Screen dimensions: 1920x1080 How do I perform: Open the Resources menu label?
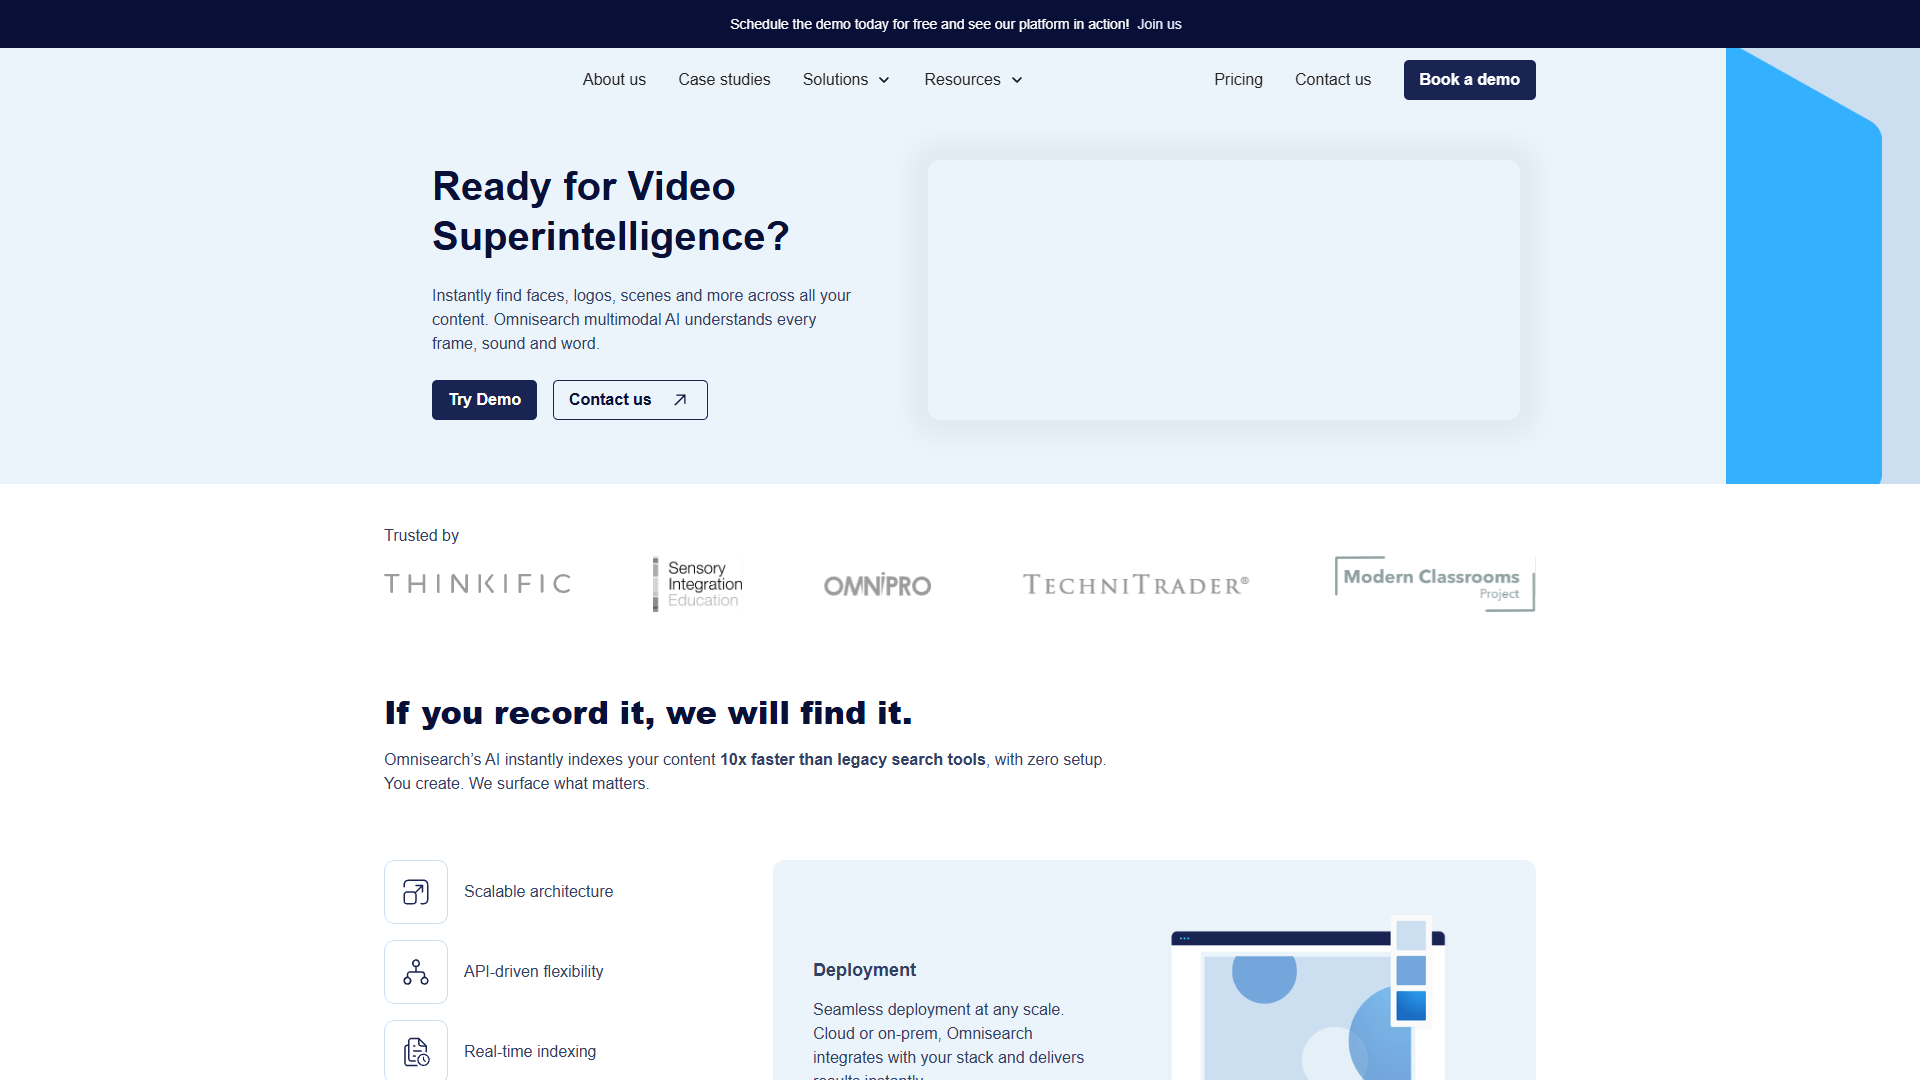[962, 80]
